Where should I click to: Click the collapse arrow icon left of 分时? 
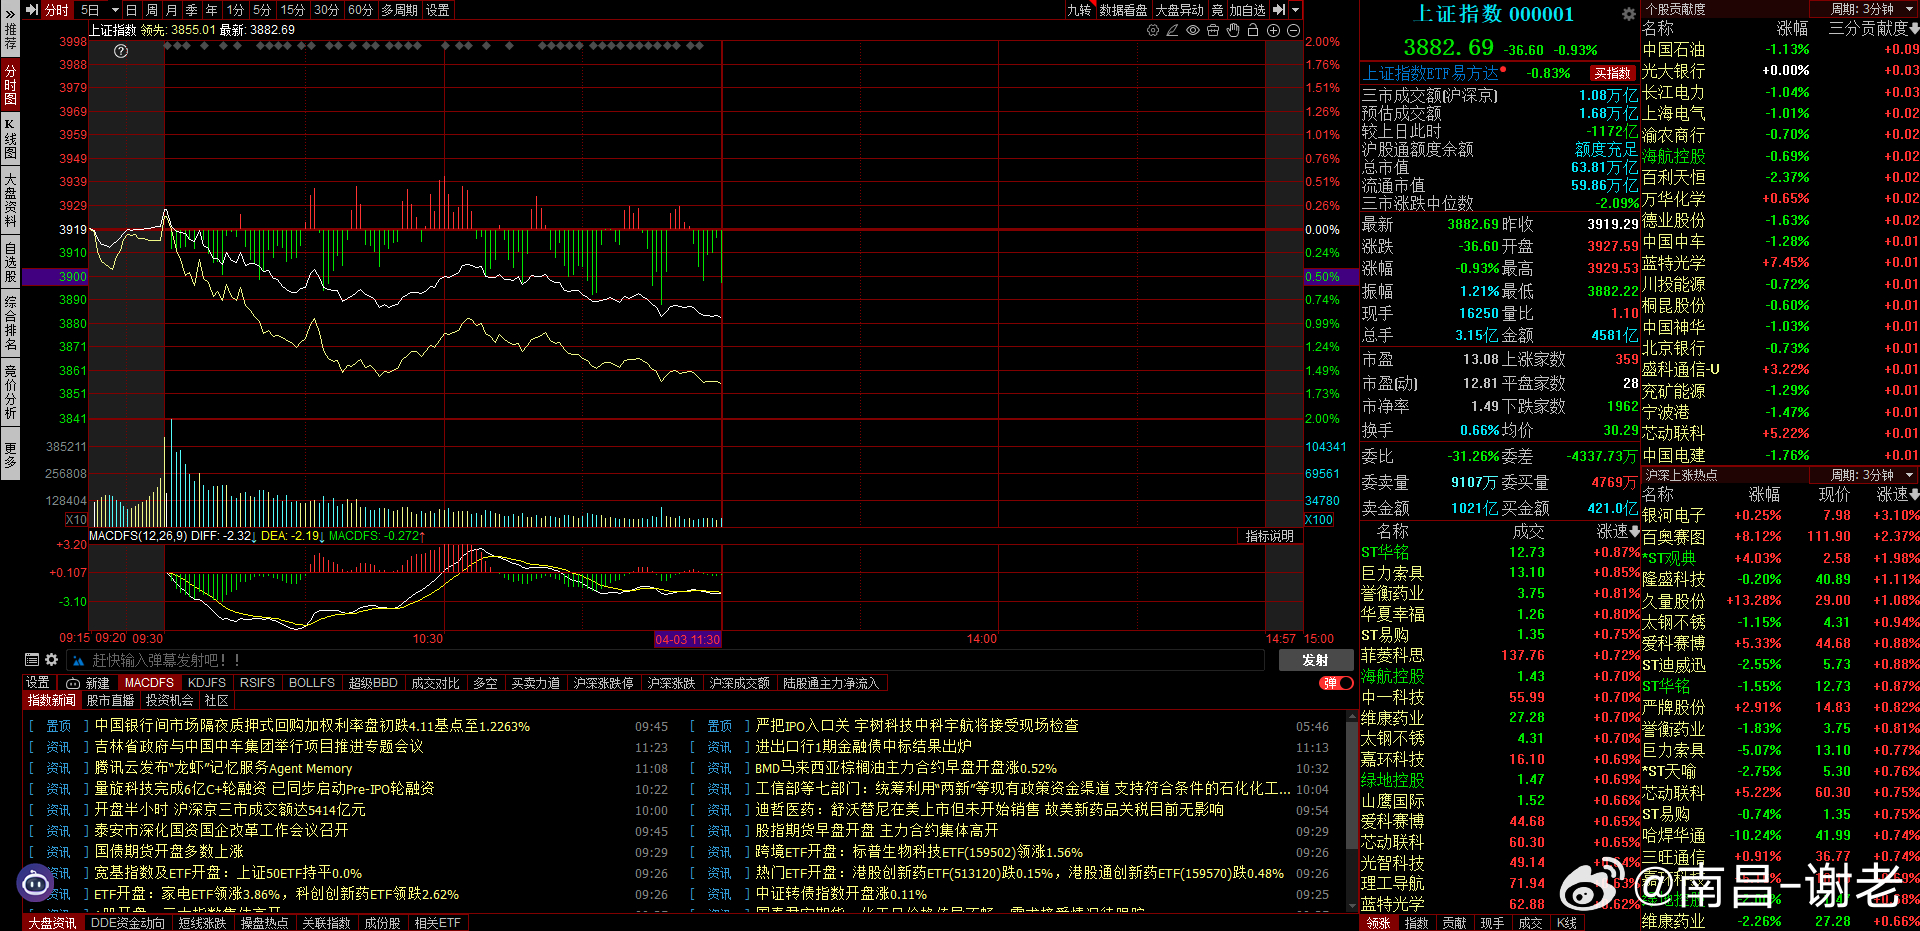[x=31, y=10]
